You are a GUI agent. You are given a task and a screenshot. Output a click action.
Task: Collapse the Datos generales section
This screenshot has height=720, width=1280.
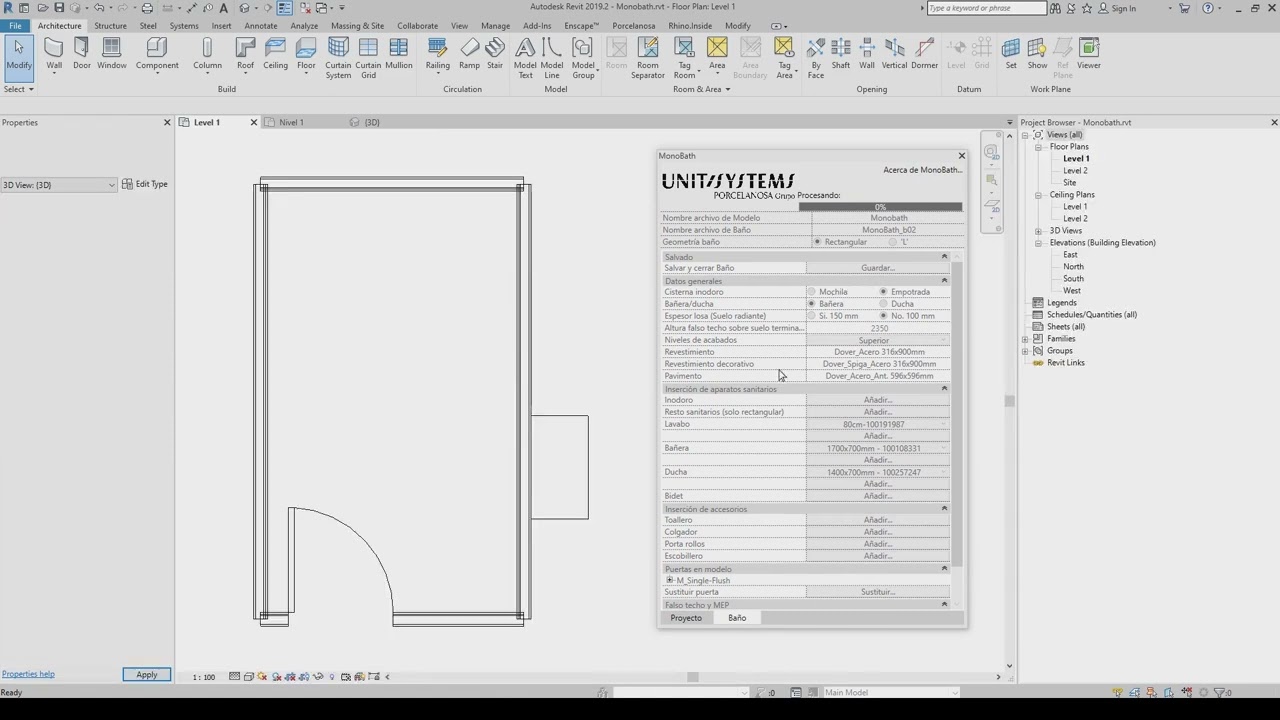944,281
